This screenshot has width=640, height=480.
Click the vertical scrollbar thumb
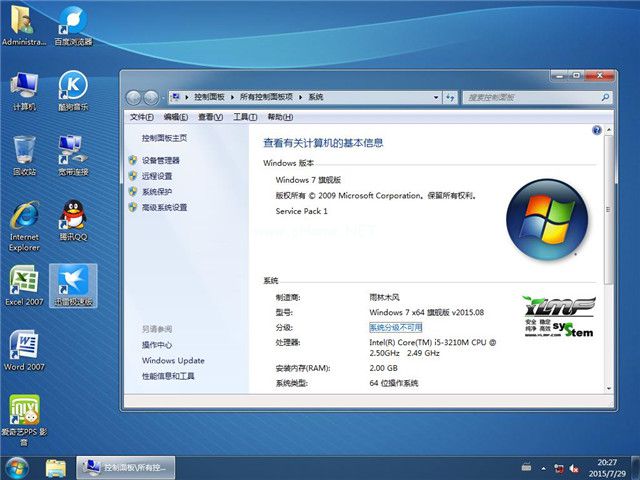tap(609, 210)
